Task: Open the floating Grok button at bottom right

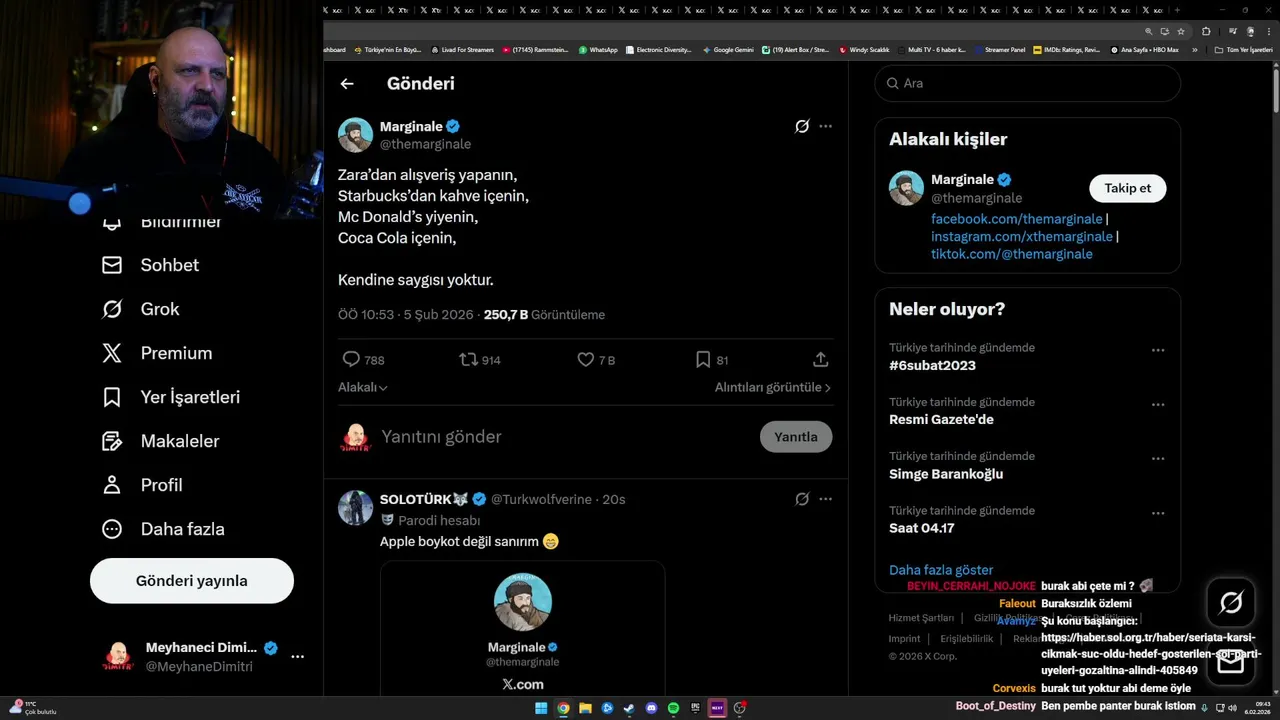Action: click(x=1231, y=602)
